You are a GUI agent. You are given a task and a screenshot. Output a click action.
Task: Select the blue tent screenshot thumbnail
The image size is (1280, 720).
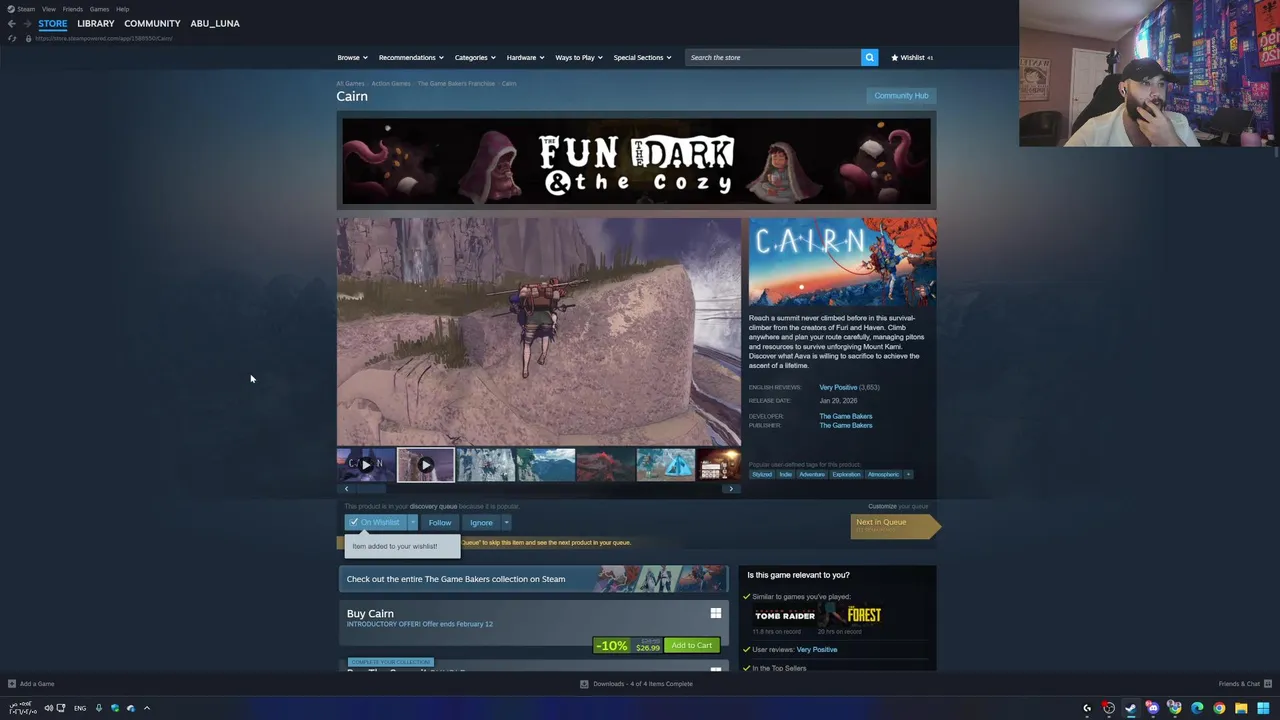click(x=666, y=465)
